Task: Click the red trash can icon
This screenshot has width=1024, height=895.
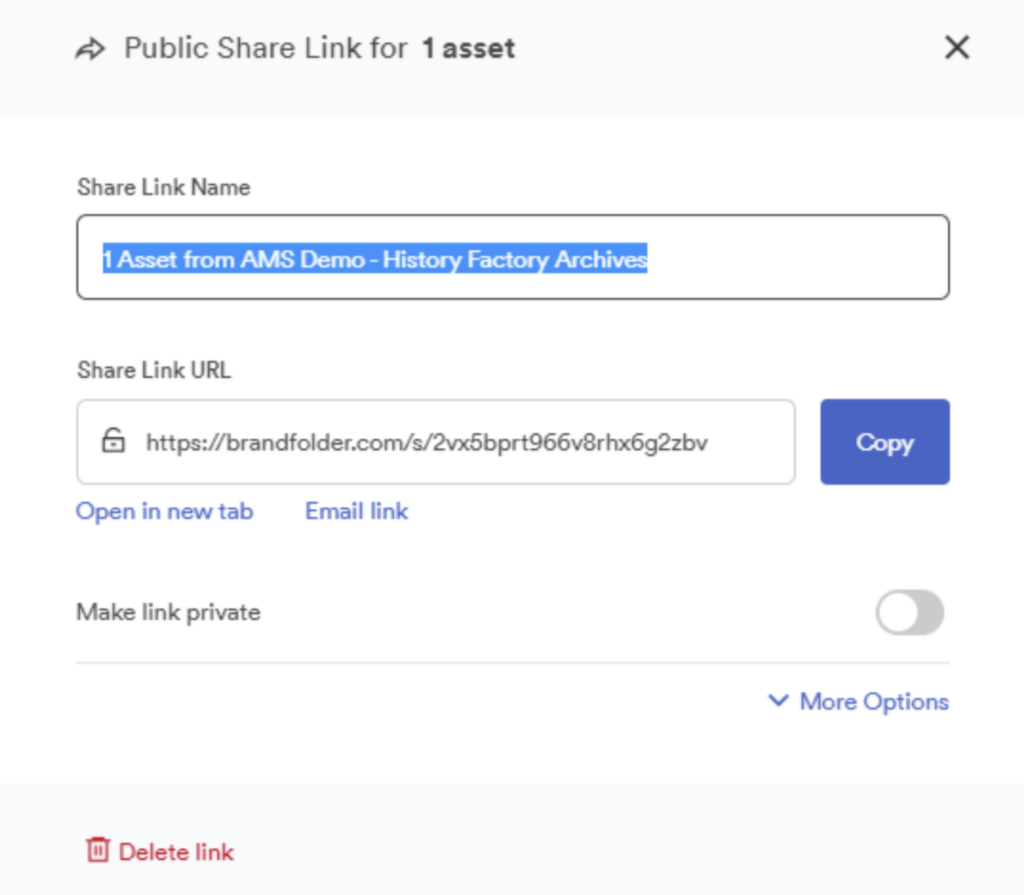Action: [98, 850]
